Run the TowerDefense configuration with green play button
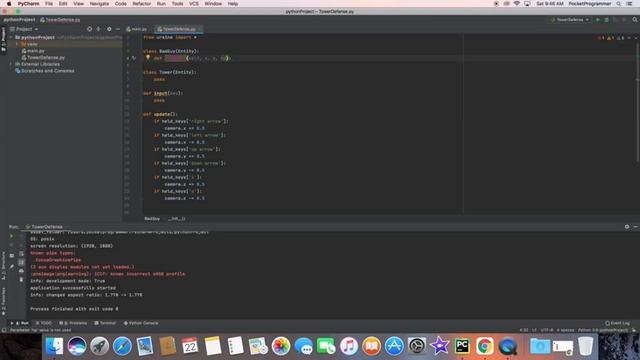The width and height of the screenshot is (640, 360). coord(598,20)
